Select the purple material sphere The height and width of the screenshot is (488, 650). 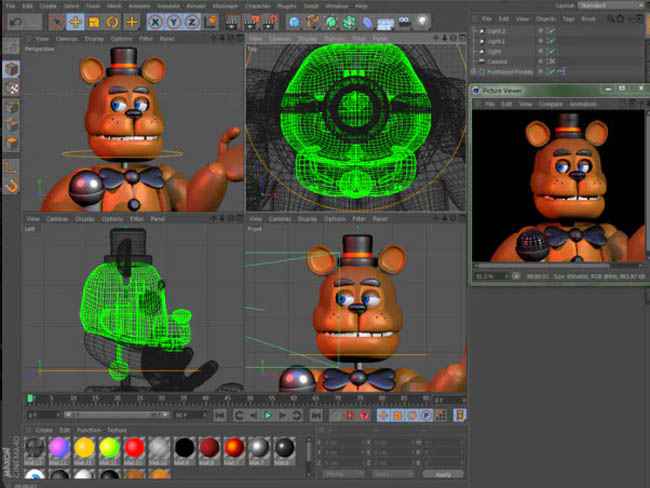59,448
